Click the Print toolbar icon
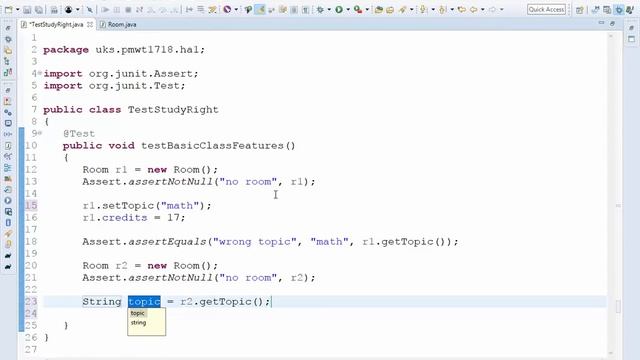 pos(54,9)
